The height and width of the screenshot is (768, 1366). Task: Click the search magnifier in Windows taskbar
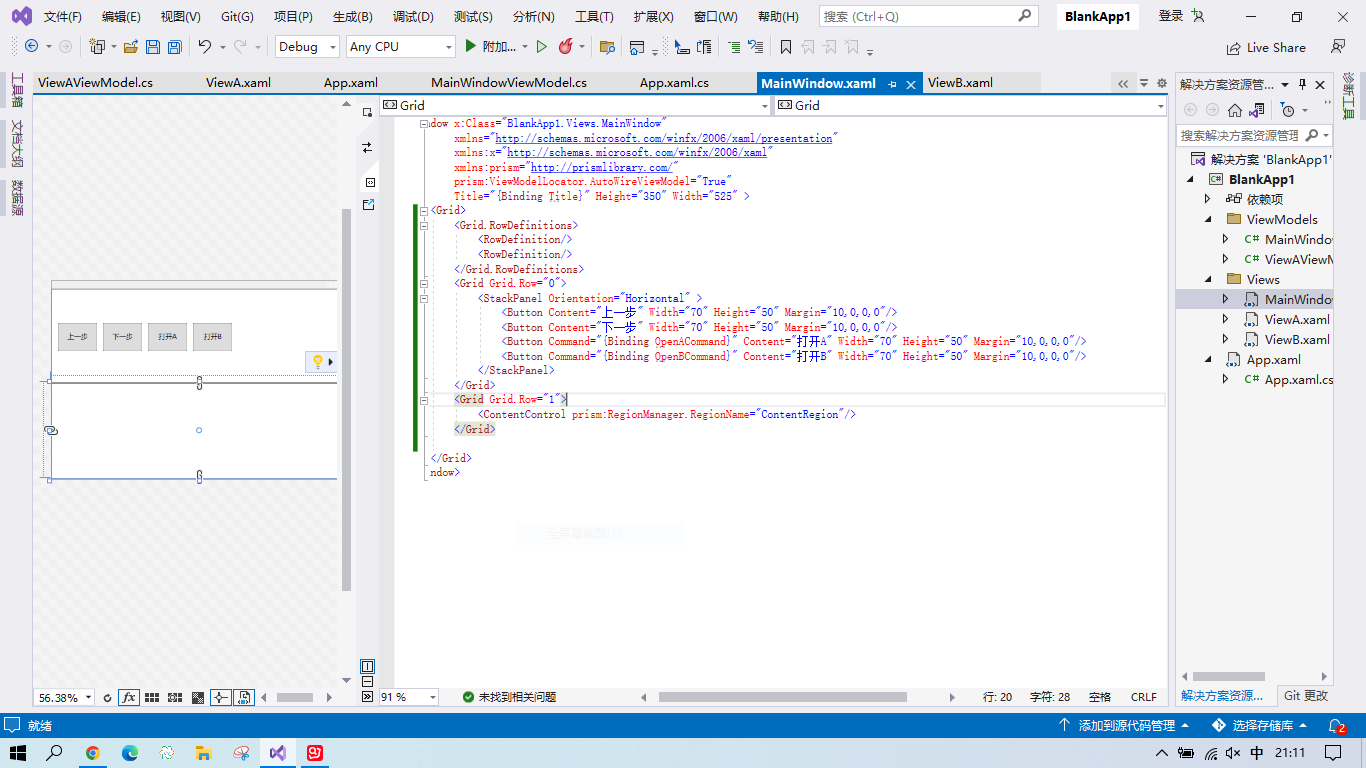click(x=55, y=753)
